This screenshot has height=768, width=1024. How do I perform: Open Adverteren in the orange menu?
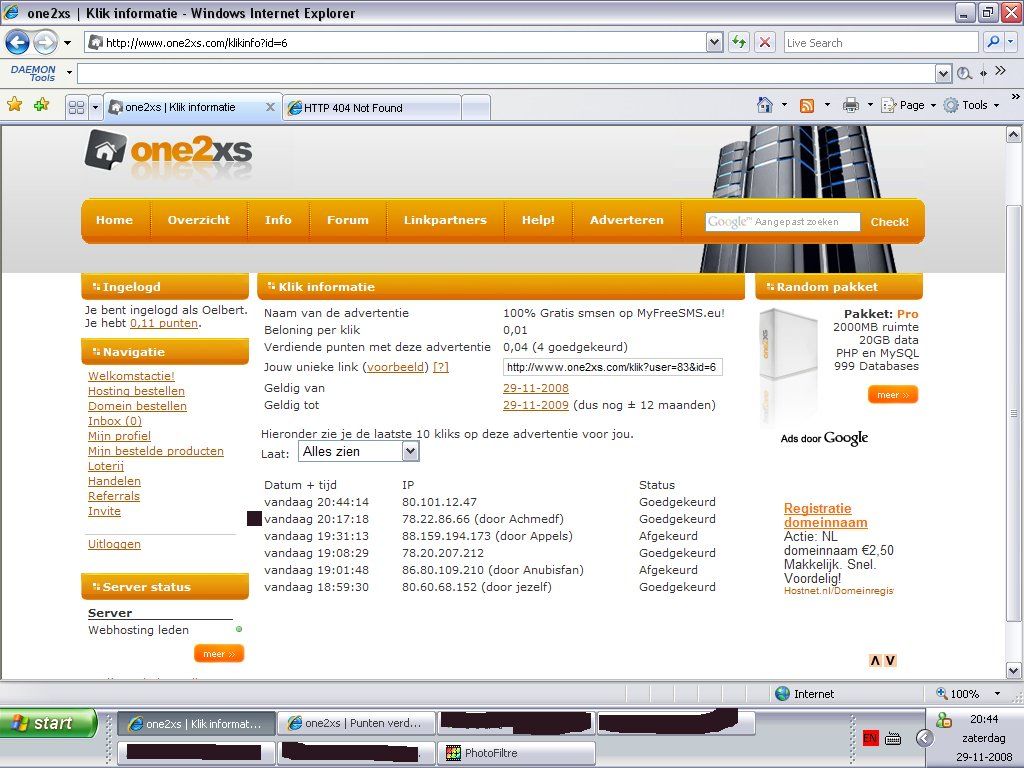tap(626, 220)
